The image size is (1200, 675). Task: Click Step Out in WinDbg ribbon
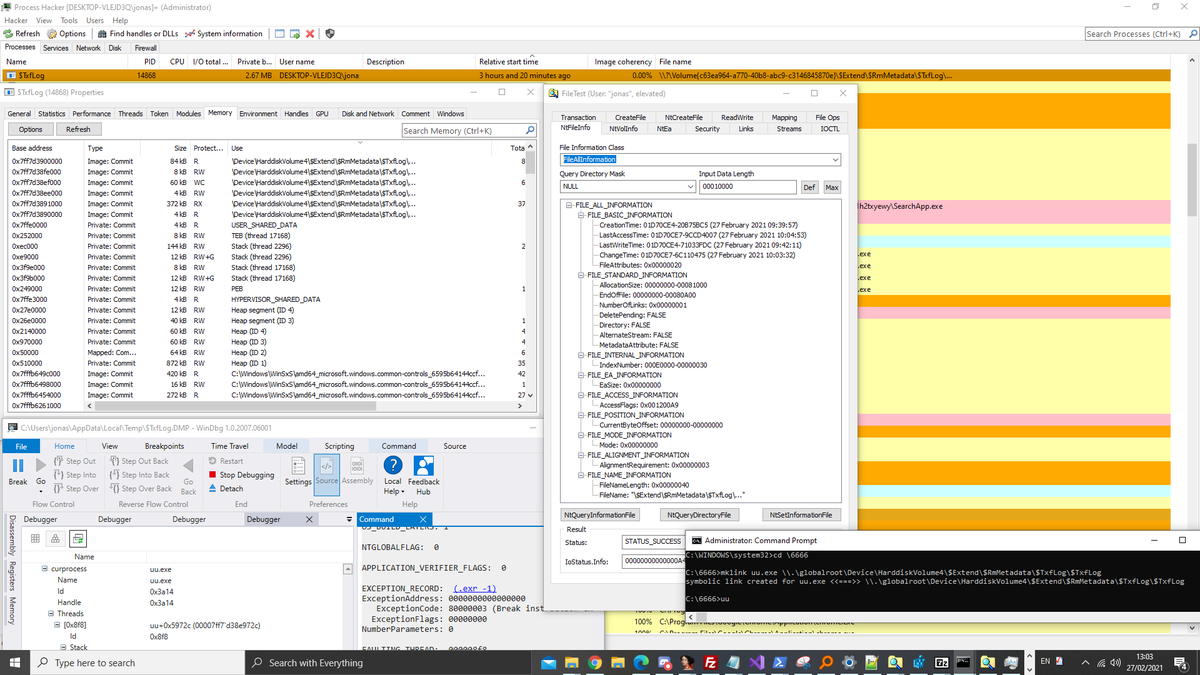73,461
